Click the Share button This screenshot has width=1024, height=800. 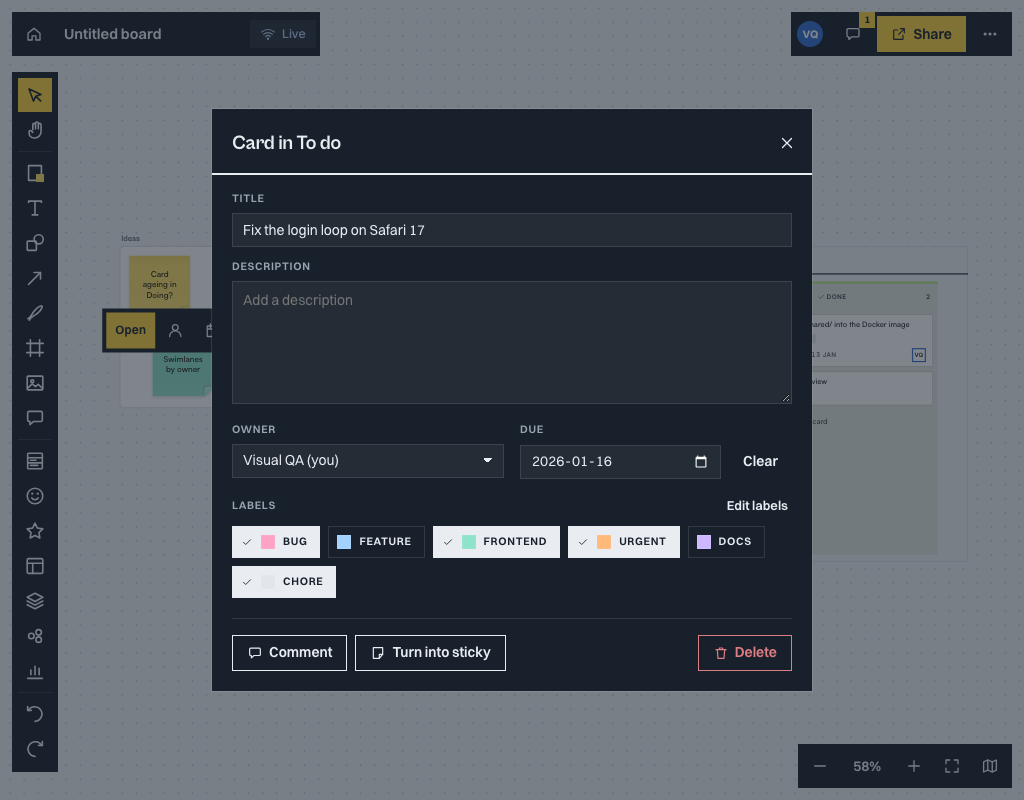pyautogui.click(x=921, y=34)
